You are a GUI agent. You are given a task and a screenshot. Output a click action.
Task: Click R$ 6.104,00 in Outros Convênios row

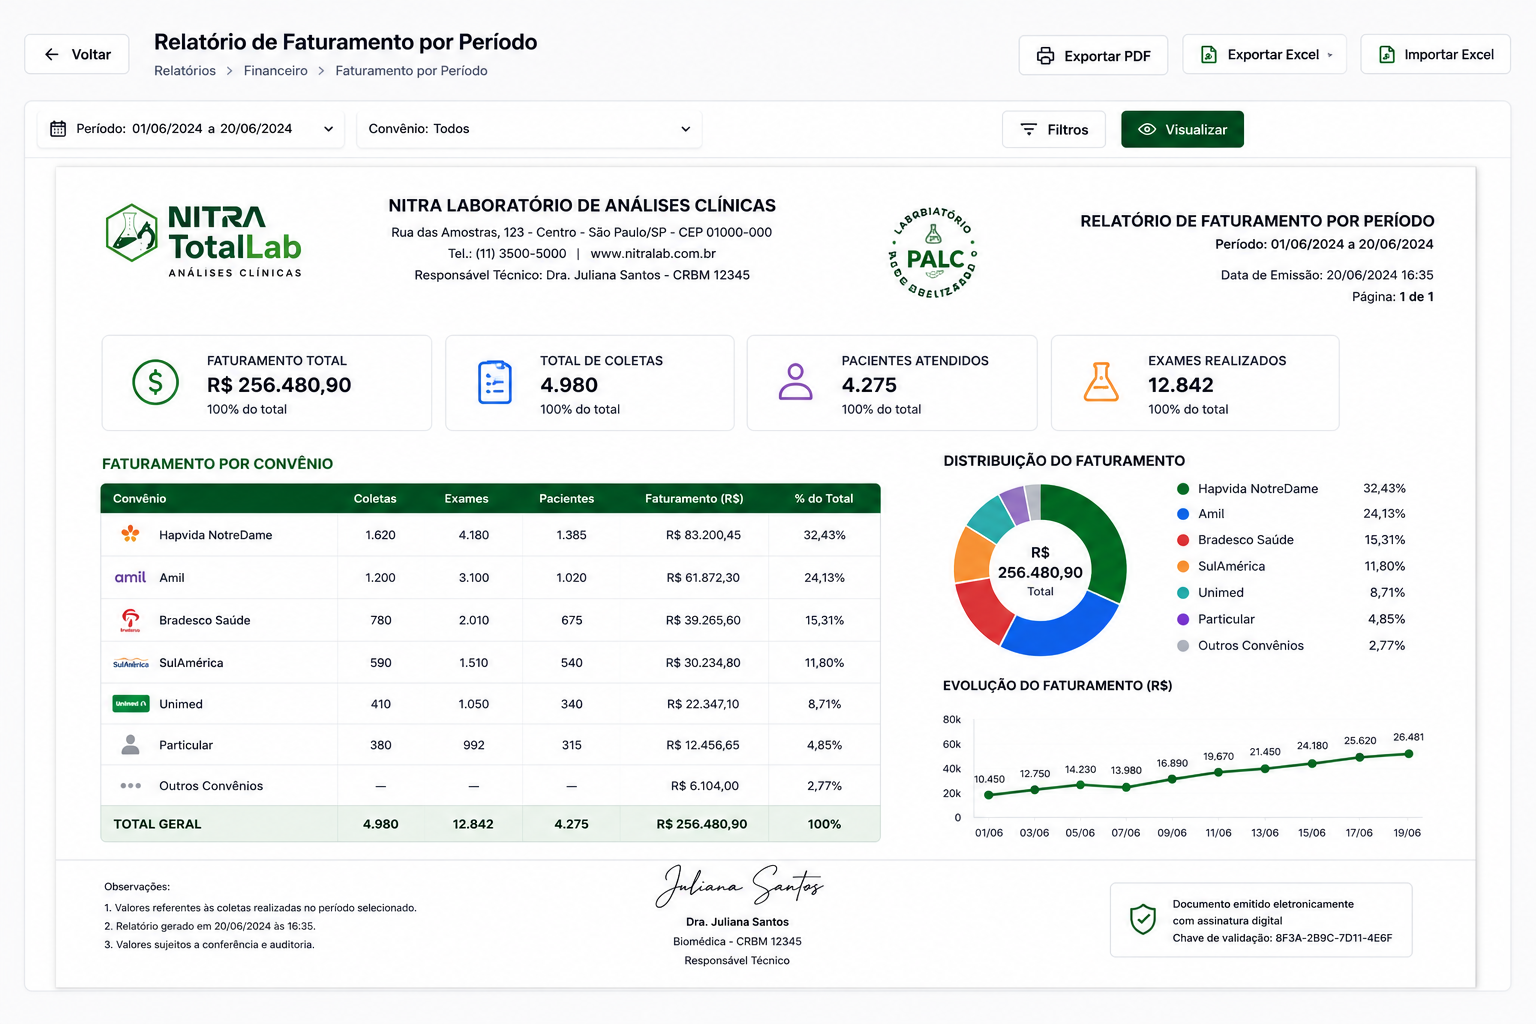[x=704, y=786]
